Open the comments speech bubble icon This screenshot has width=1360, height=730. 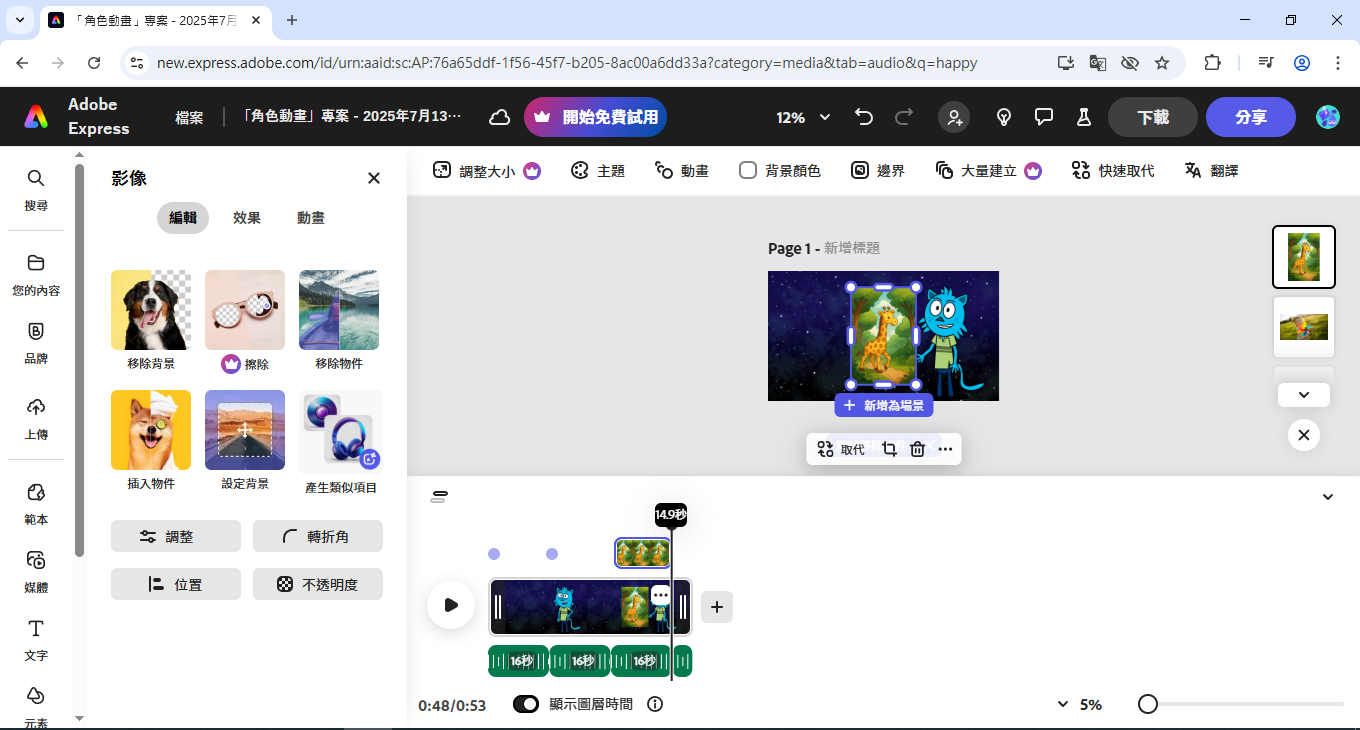[1044, 117]
